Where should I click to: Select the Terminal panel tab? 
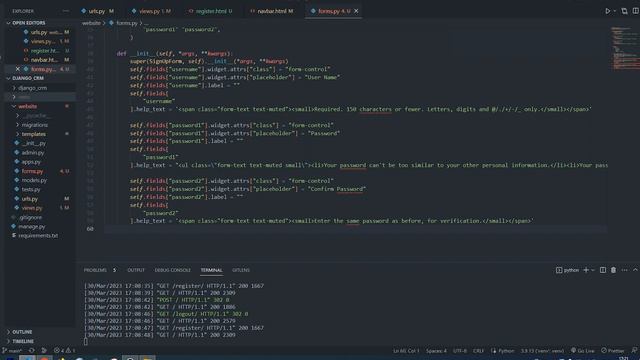tap(211, 270)
